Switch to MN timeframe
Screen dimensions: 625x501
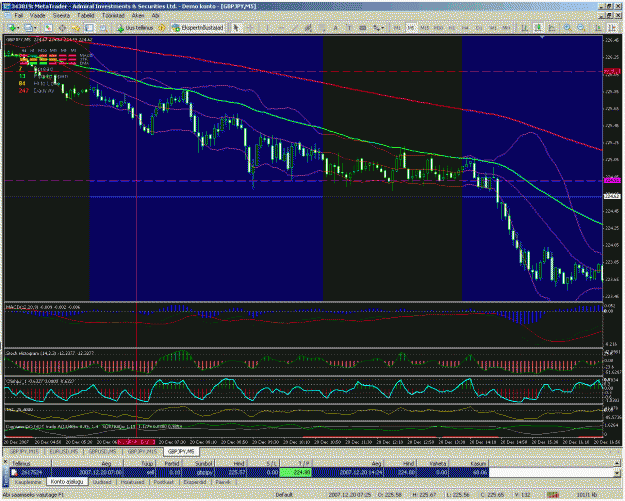[505, 28]
